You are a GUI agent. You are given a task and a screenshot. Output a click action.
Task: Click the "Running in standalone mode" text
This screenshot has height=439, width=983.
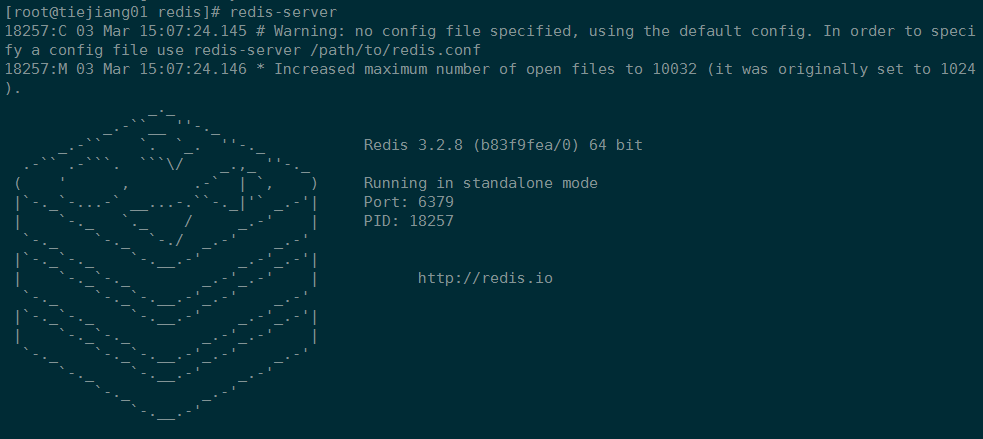tap(480, 183)
